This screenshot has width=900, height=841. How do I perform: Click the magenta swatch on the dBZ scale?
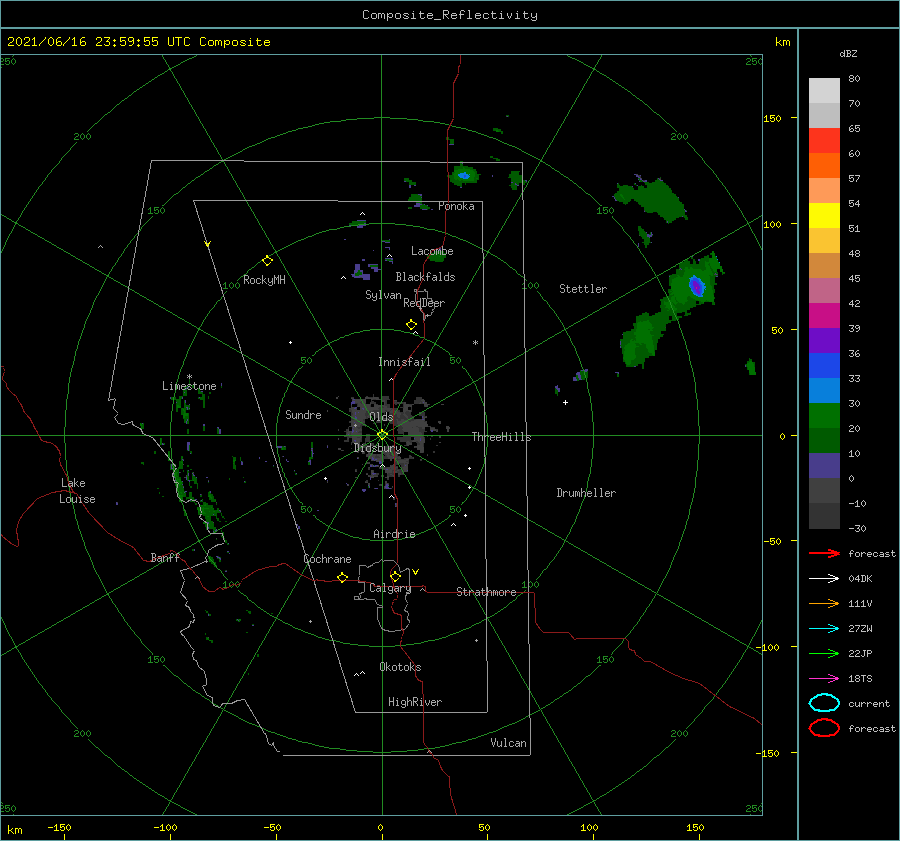[x=824, y=315]
